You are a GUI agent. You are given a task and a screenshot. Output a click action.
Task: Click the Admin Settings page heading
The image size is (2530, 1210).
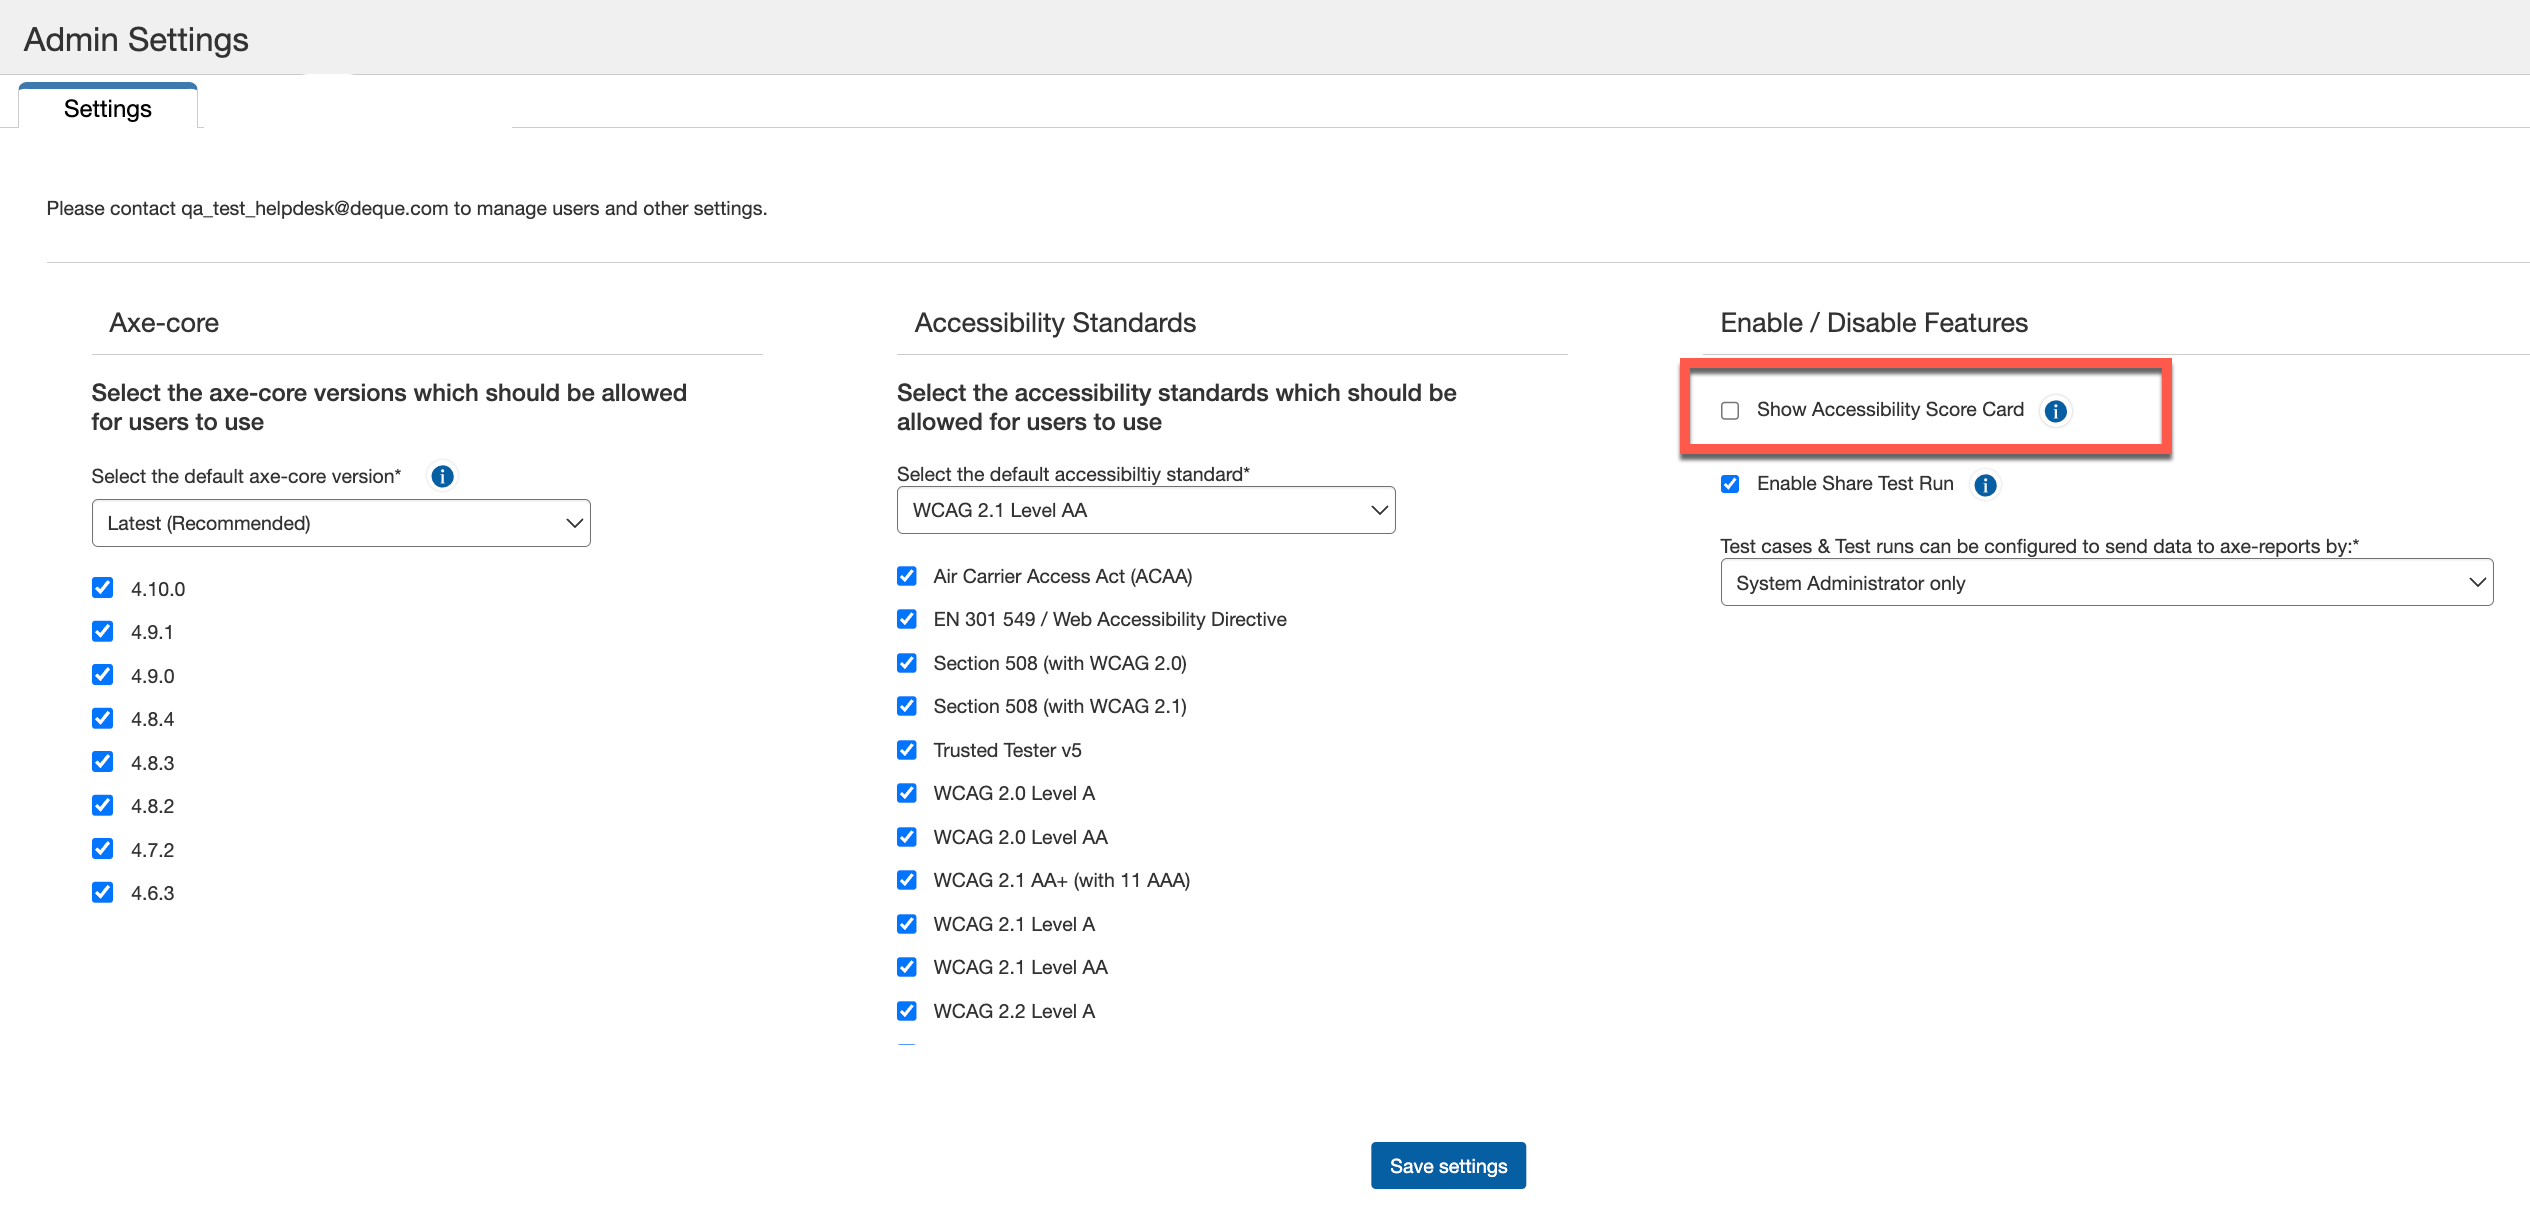[x=136, y=40]
